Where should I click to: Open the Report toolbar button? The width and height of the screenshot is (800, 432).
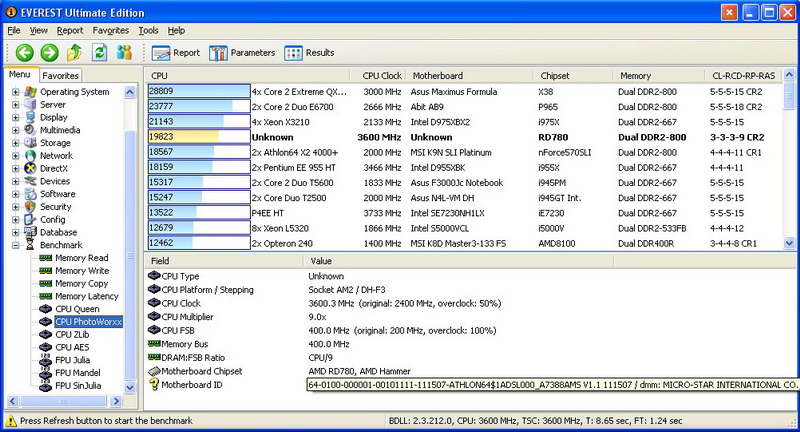point(176,53)
